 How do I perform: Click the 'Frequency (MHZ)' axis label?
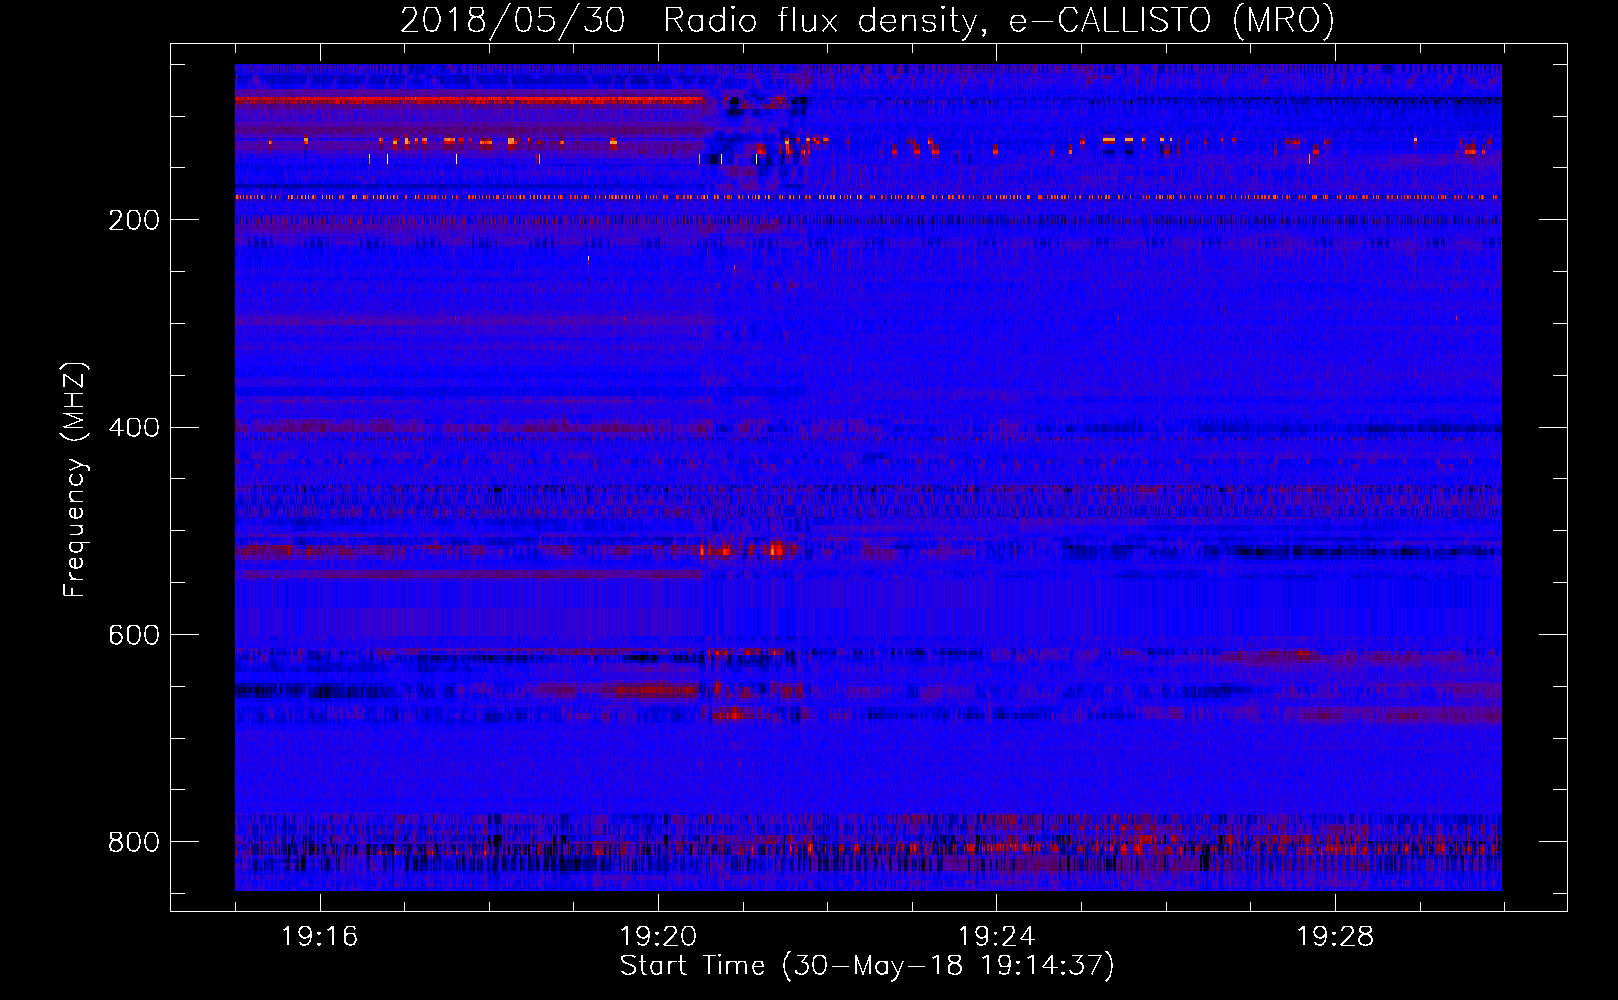pos(75,480)
